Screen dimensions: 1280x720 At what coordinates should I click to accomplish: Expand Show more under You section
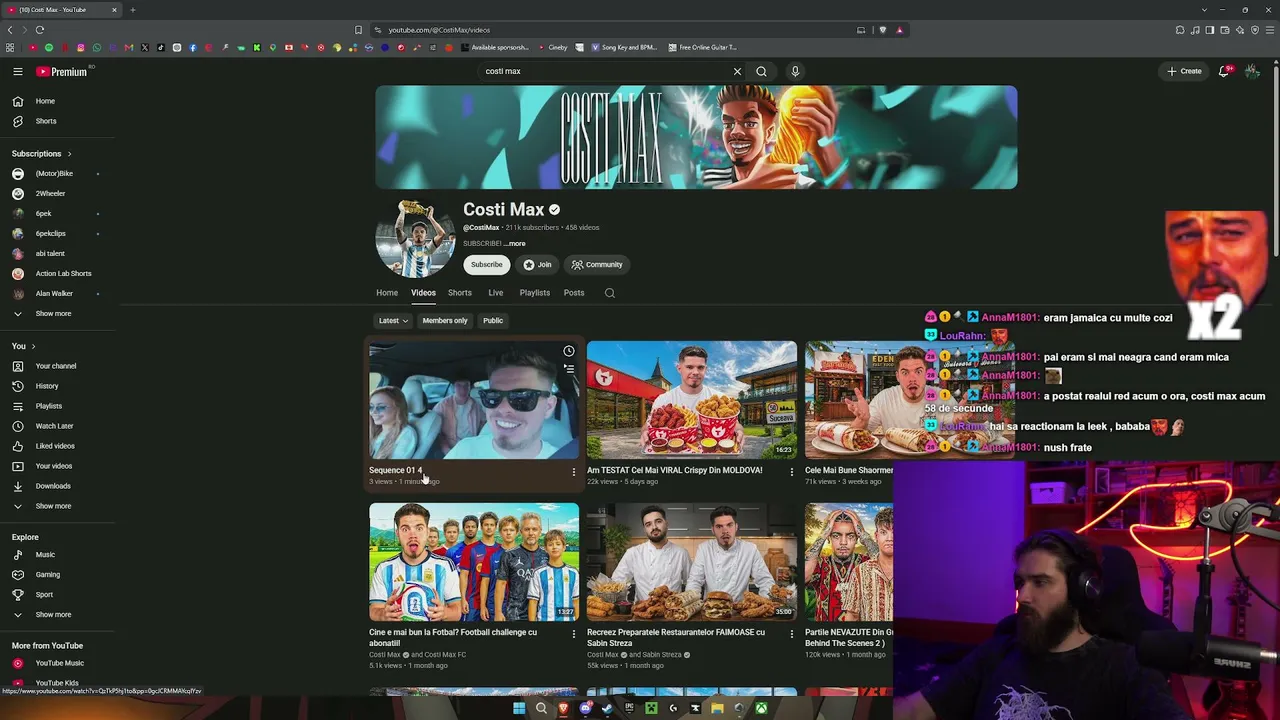click(53, 506)
